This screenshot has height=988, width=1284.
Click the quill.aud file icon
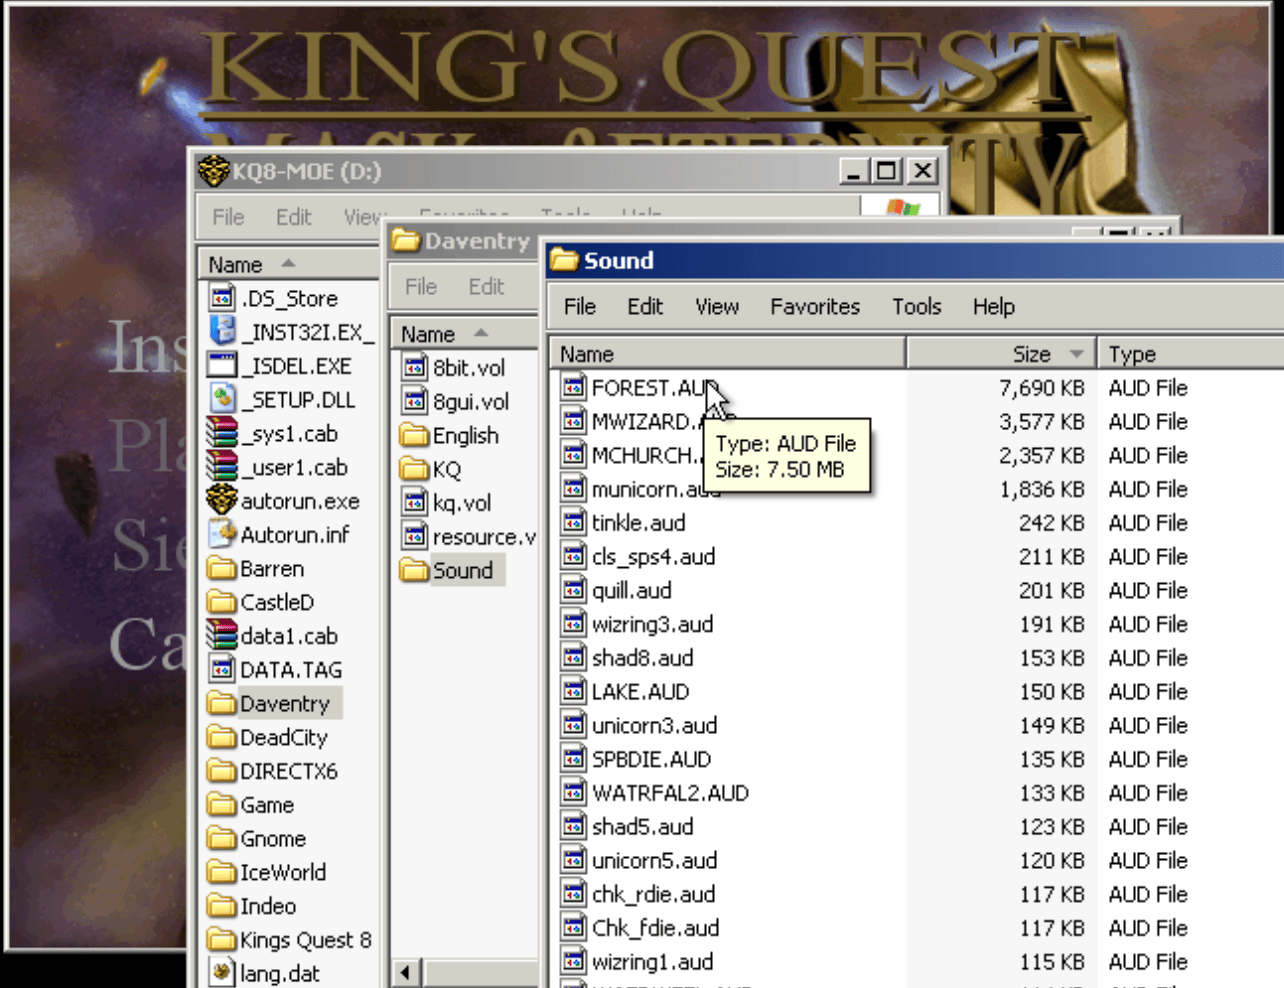(573, 590)
